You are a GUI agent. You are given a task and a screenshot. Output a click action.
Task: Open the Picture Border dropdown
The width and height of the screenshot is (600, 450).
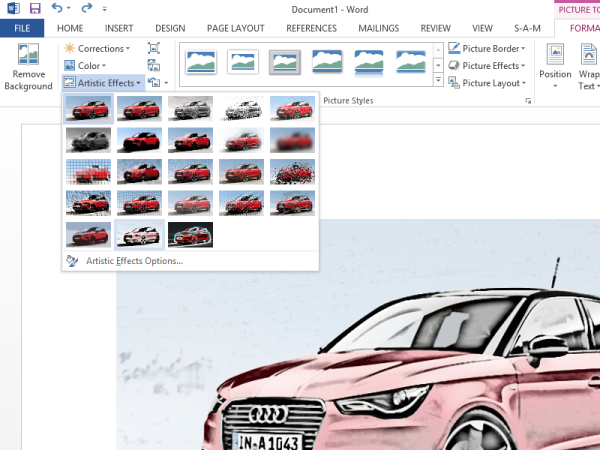[487, 49]
